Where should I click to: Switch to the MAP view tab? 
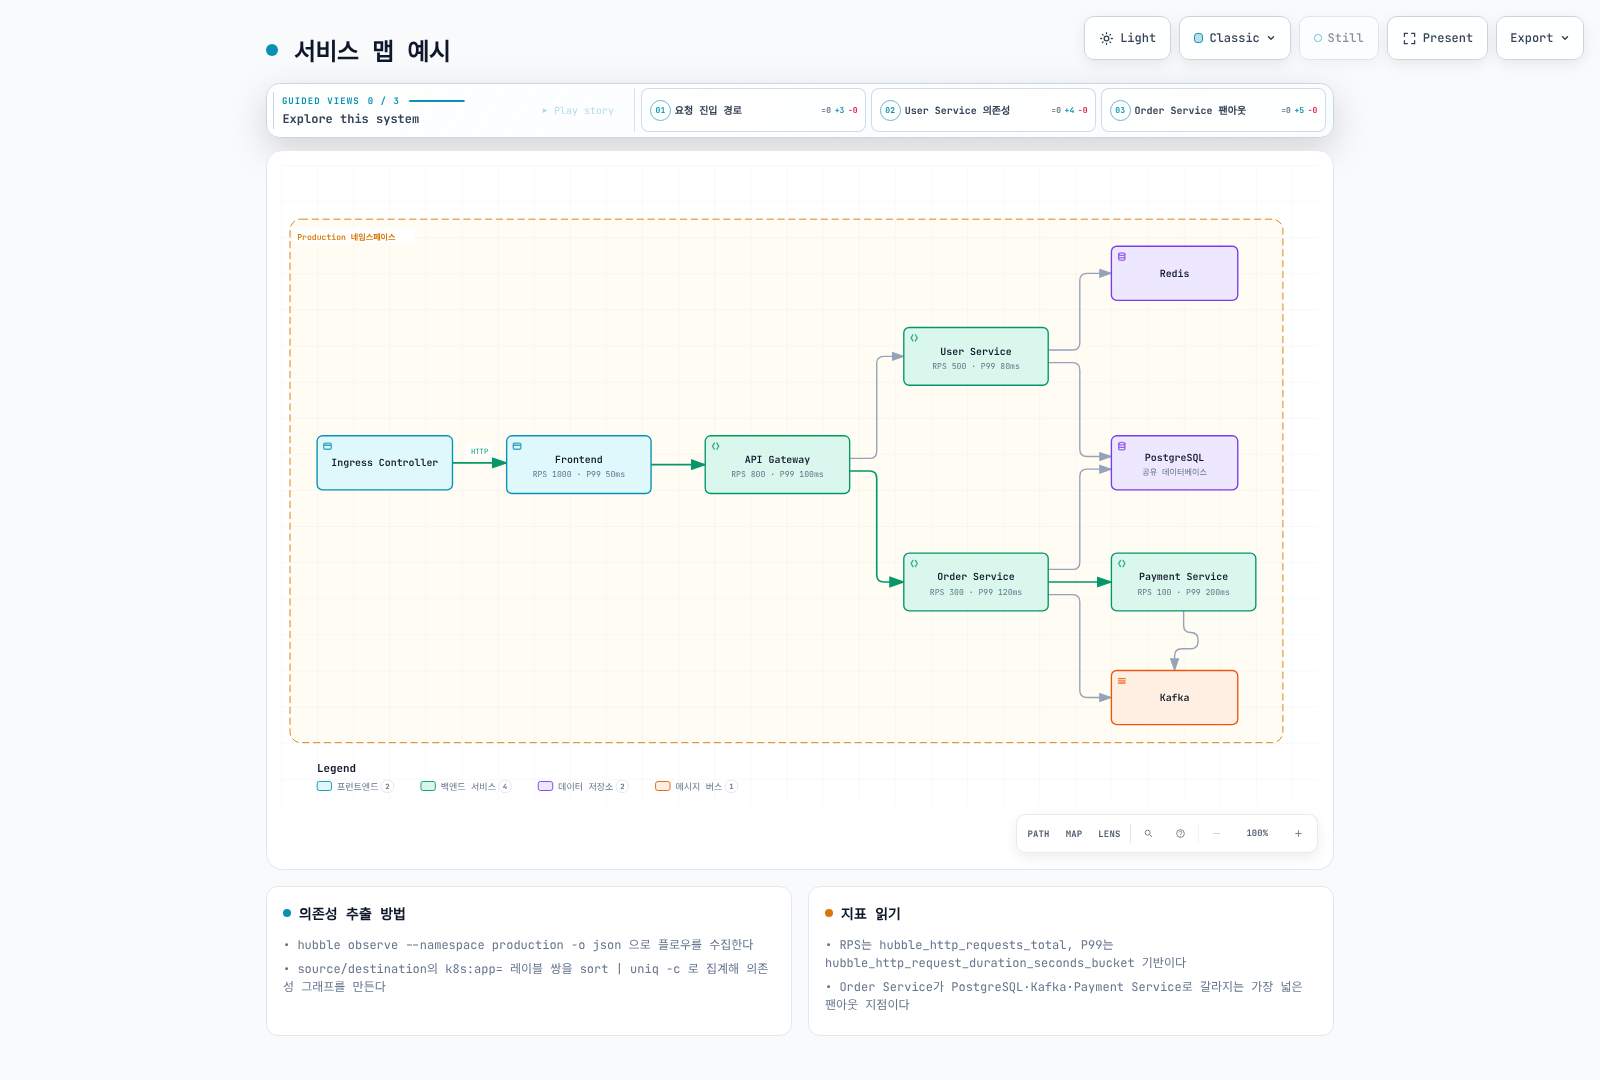click(1074, 833)
